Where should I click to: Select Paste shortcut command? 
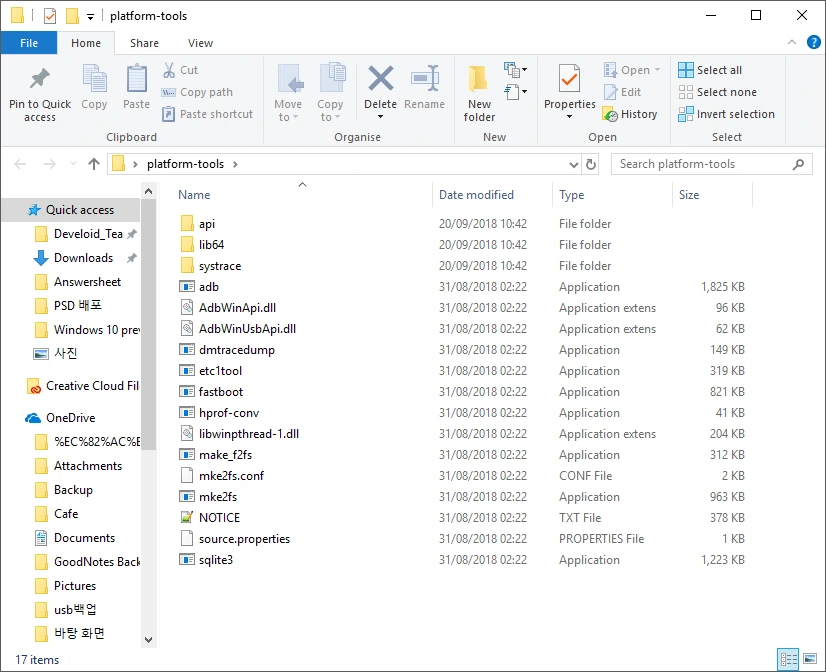coord(208,114)
